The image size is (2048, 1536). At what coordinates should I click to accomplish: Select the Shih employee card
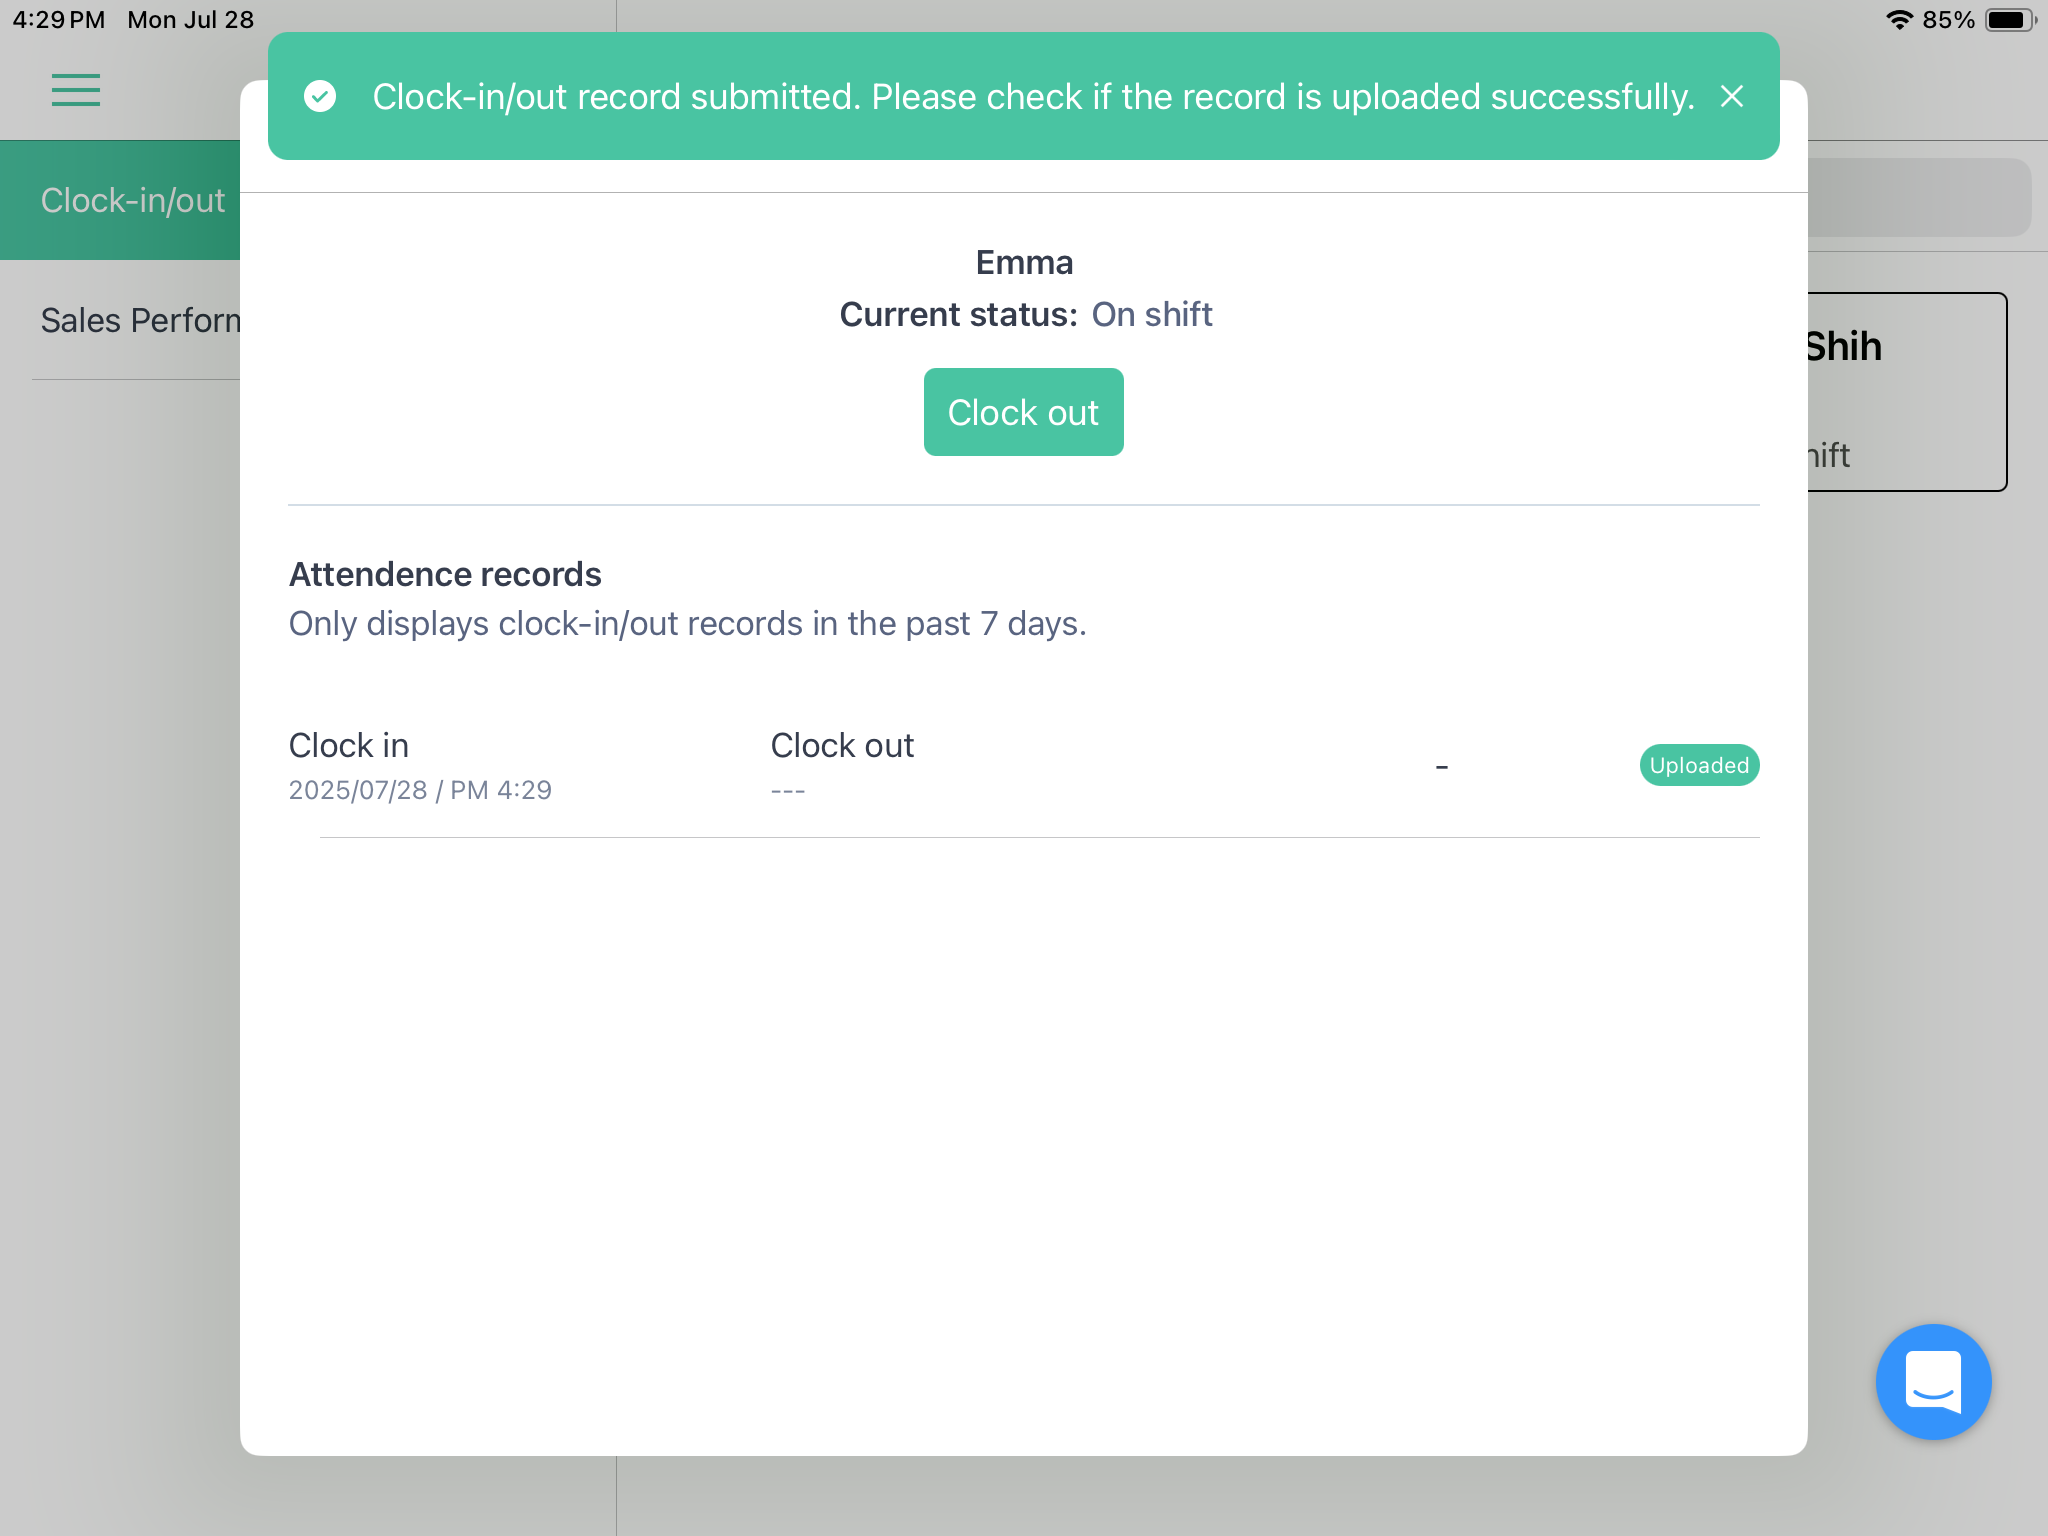click(1907, 392)
